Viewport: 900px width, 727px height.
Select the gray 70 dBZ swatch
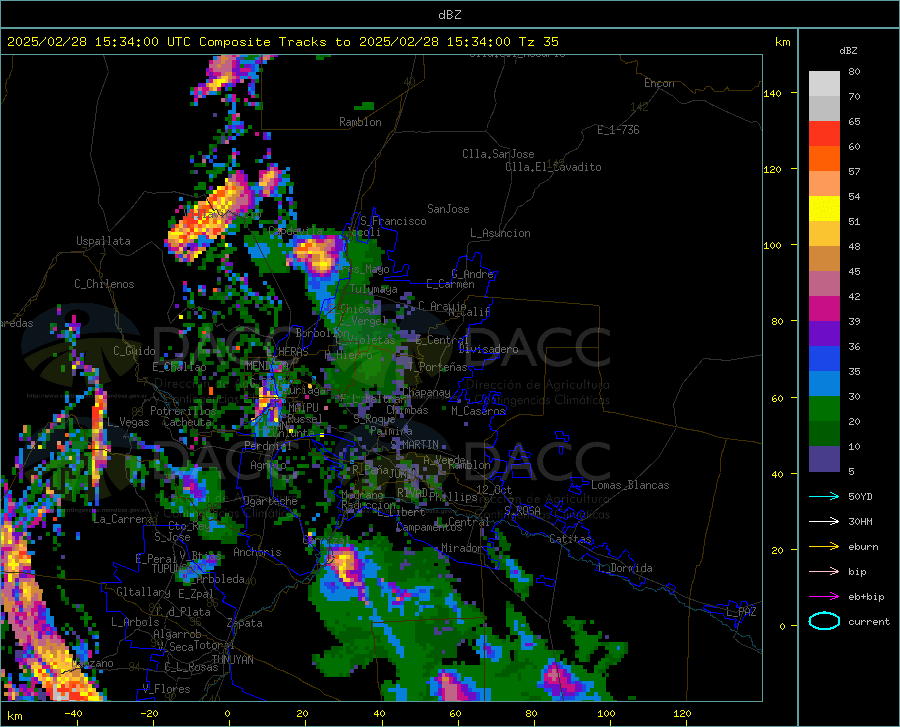pyautogui.click(x=824, y=108)
